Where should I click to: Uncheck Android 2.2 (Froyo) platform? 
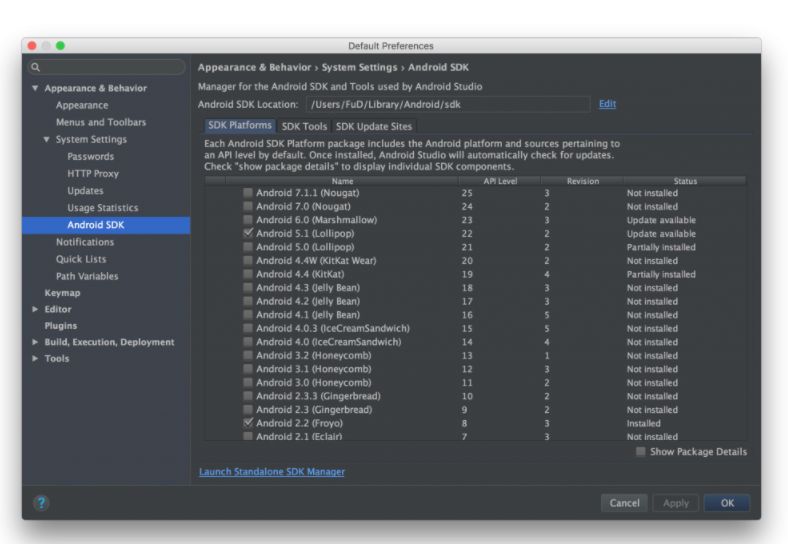point(248,423)
